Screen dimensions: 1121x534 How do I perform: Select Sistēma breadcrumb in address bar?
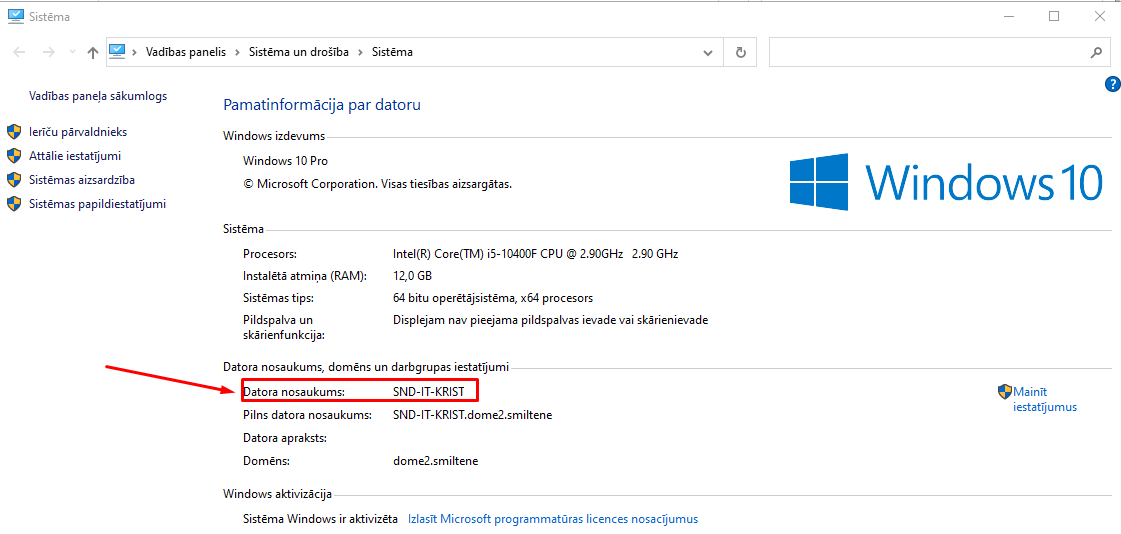coord(392,52)
